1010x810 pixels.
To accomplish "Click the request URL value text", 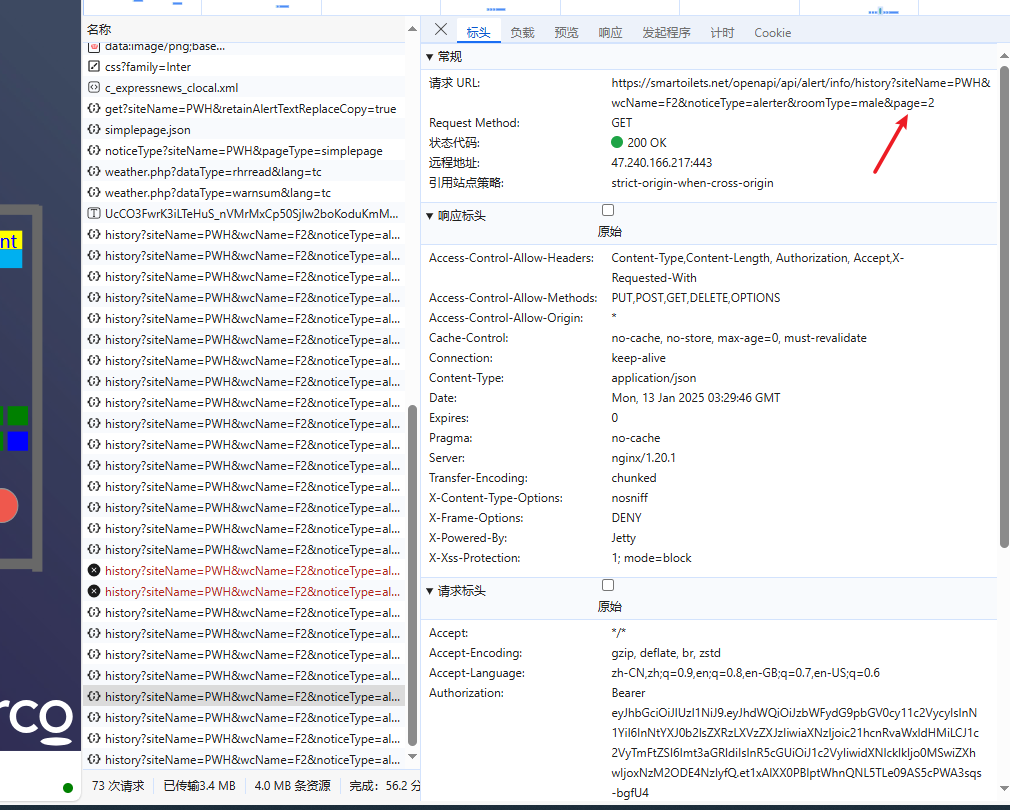I will pos(801,93).
